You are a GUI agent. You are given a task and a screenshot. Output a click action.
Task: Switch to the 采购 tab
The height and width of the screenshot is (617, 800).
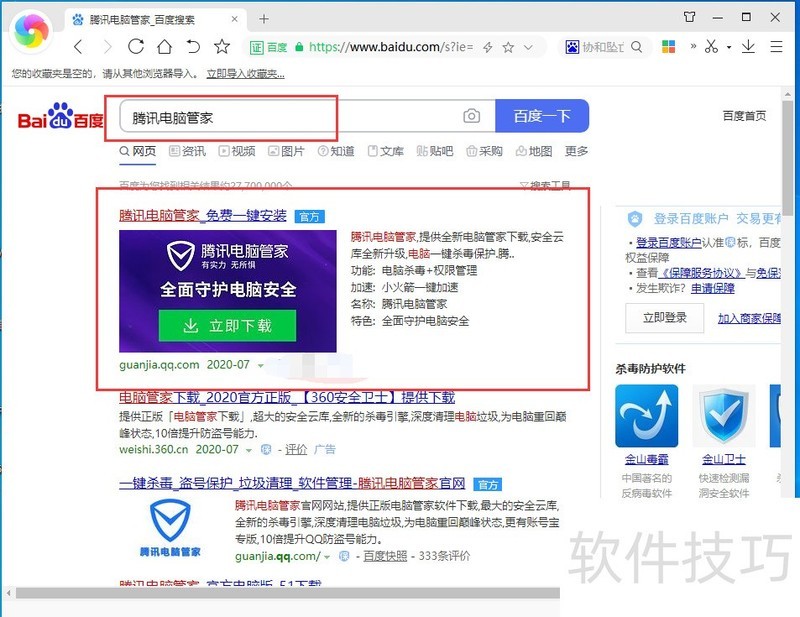coord(484,151)
